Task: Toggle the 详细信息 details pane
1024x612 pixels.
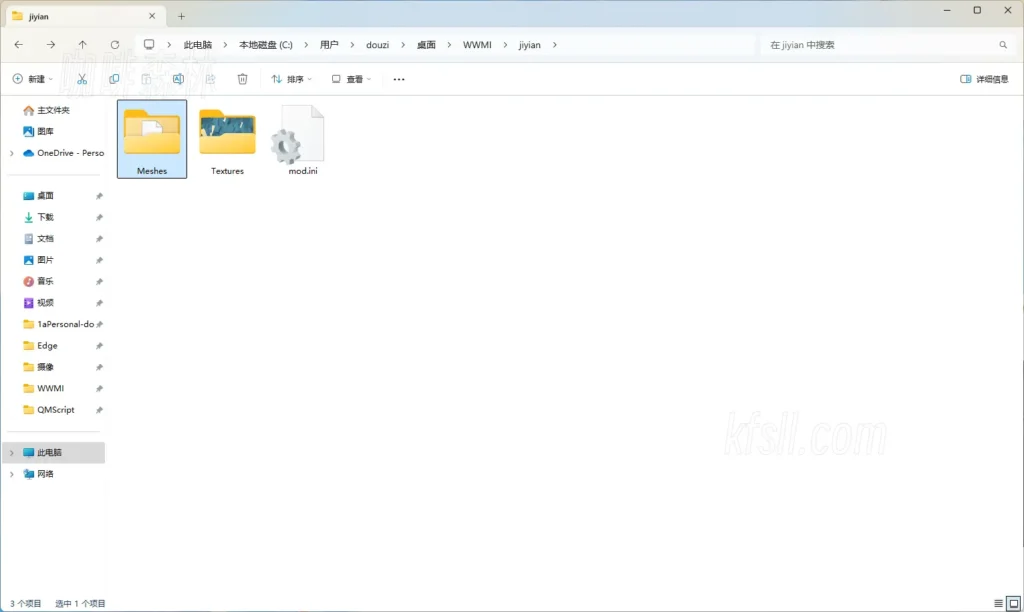Action: pos(984,79)
